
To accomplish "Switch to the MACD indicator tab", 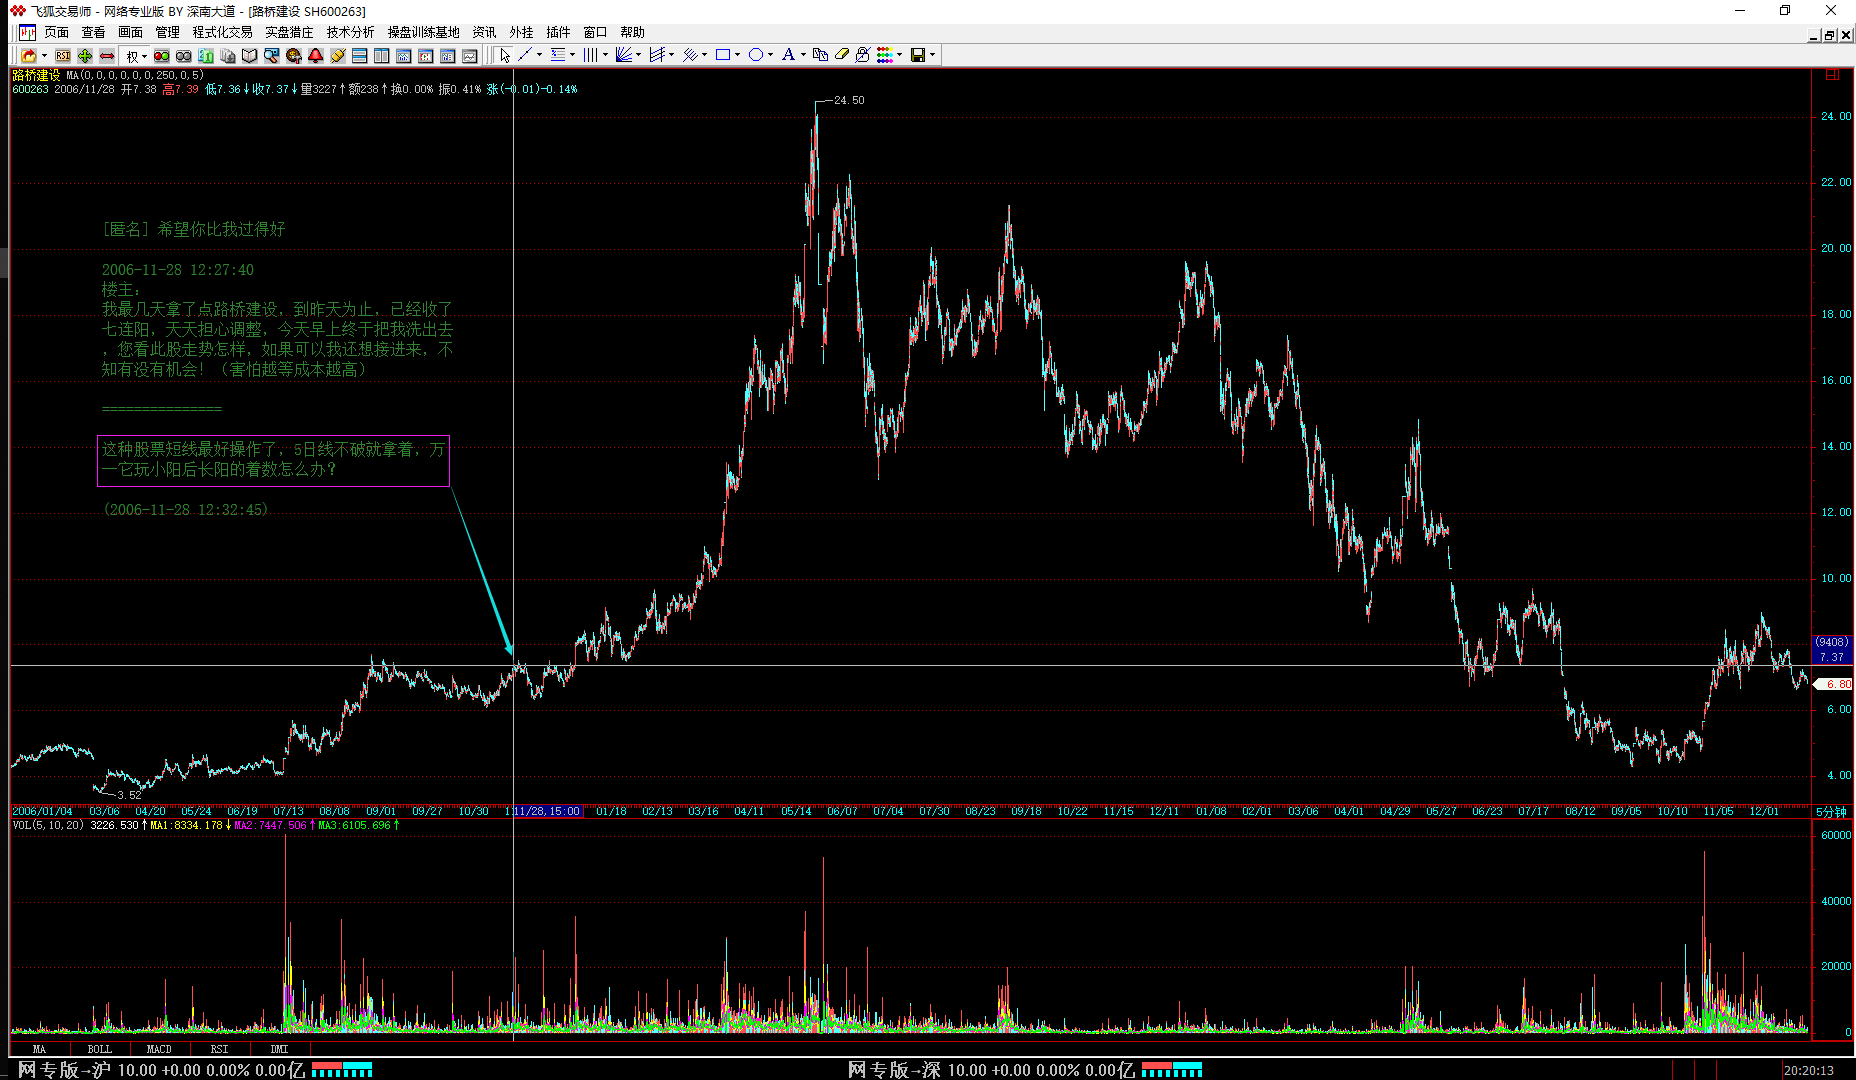I will point(159,1049).
